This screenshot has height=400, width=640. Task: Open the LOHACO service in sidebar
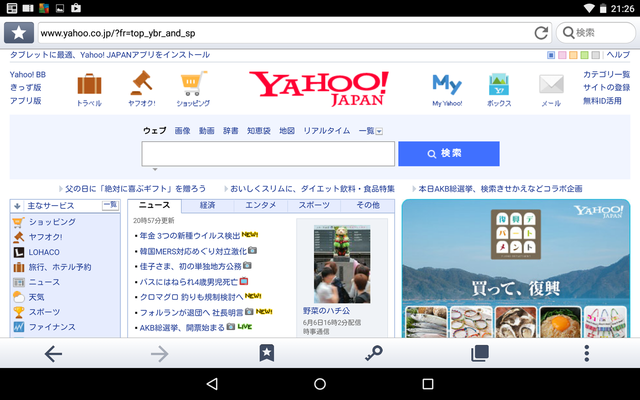pyautogui.click(x=36, y=252)
